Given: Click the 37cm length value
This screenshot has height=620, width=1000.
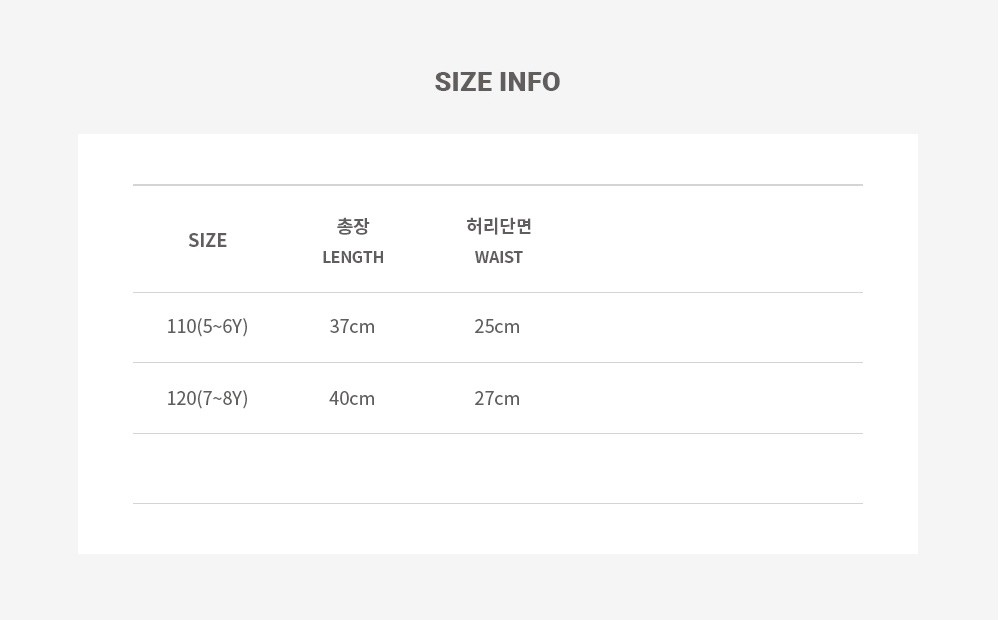Looking at the screenshot, I should click(352, 327).
